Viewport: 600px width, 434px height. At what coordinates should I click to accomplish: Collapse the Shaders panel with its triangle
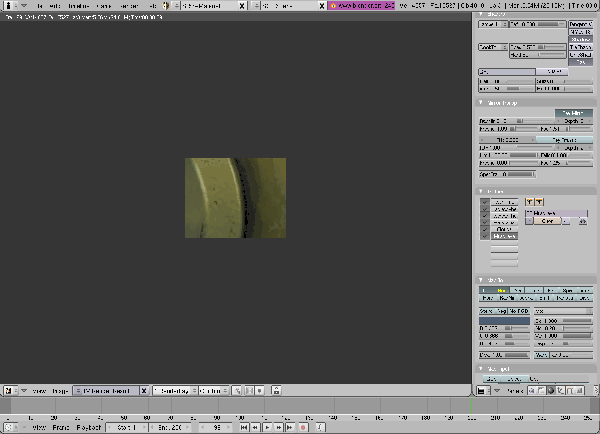coord(481,14)
